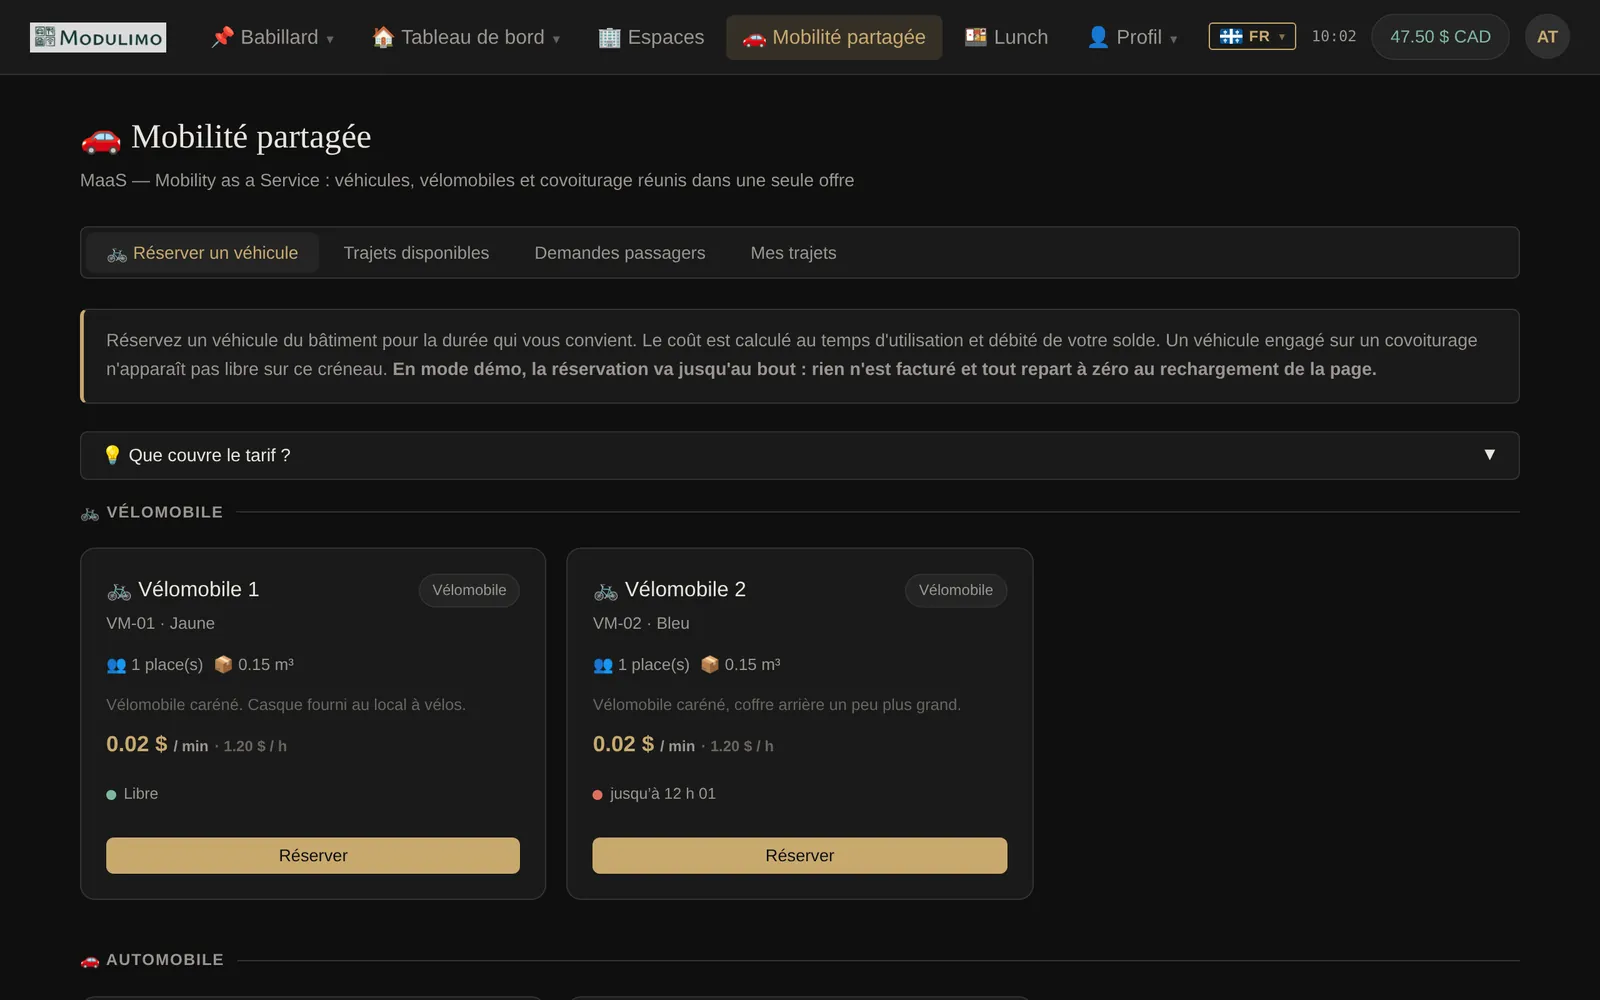Expand the "Que couvre le tarif ?" section
This screenshot has height=1000, width=1600.
[800, 455]
